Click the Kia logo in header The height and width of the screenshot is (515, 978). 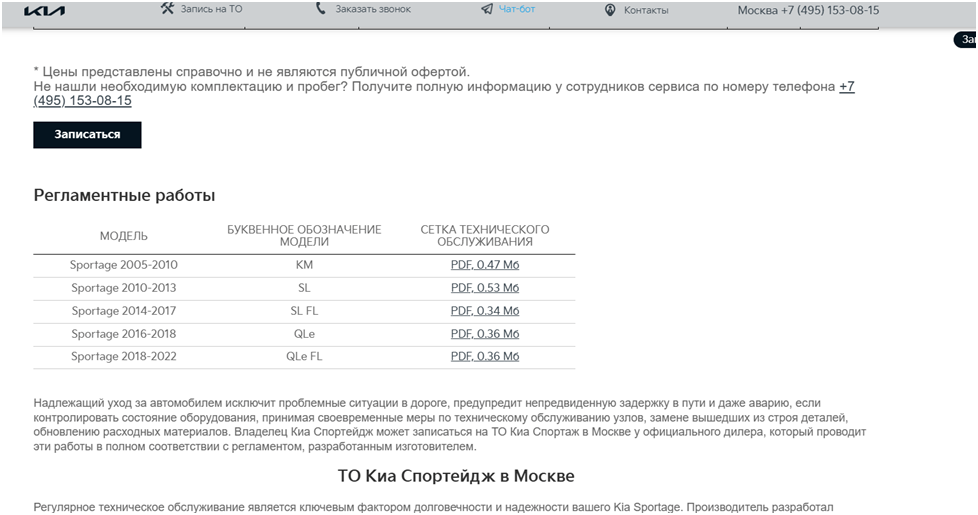click(x=44, y=11)
